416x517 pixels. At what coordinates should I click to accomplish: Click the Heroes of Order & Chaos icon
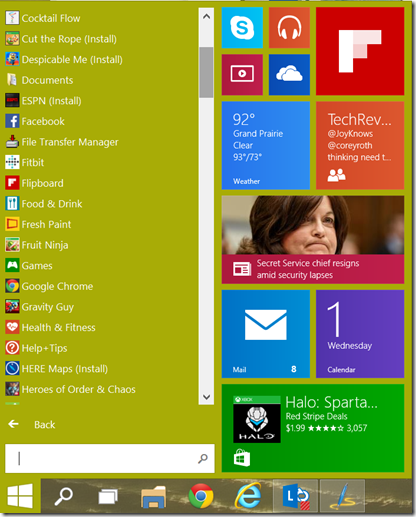12,389
